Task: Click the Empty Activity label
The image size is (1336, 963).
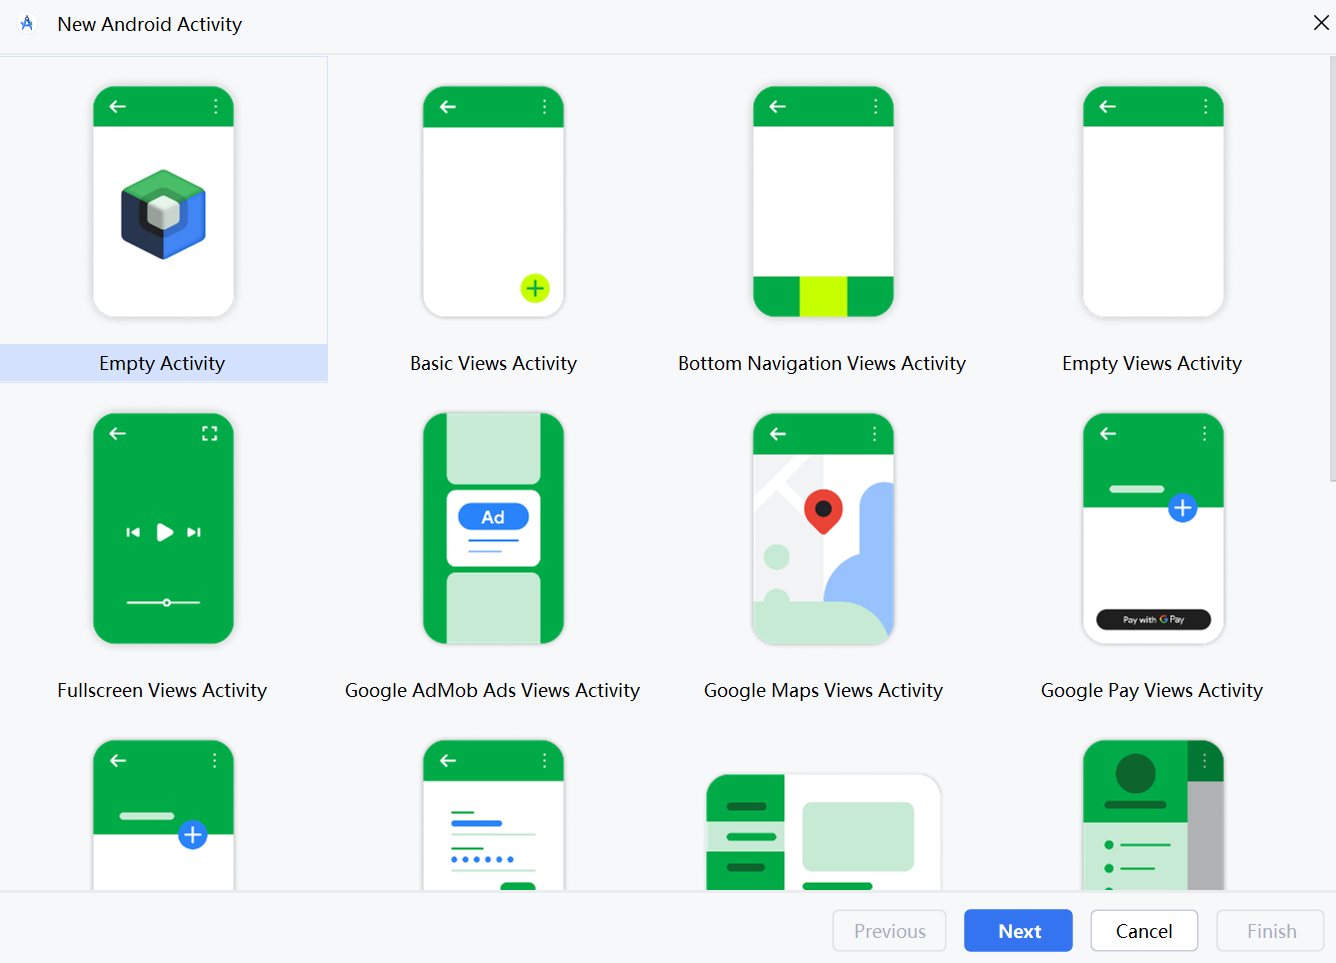Action: tap(162, 364)
